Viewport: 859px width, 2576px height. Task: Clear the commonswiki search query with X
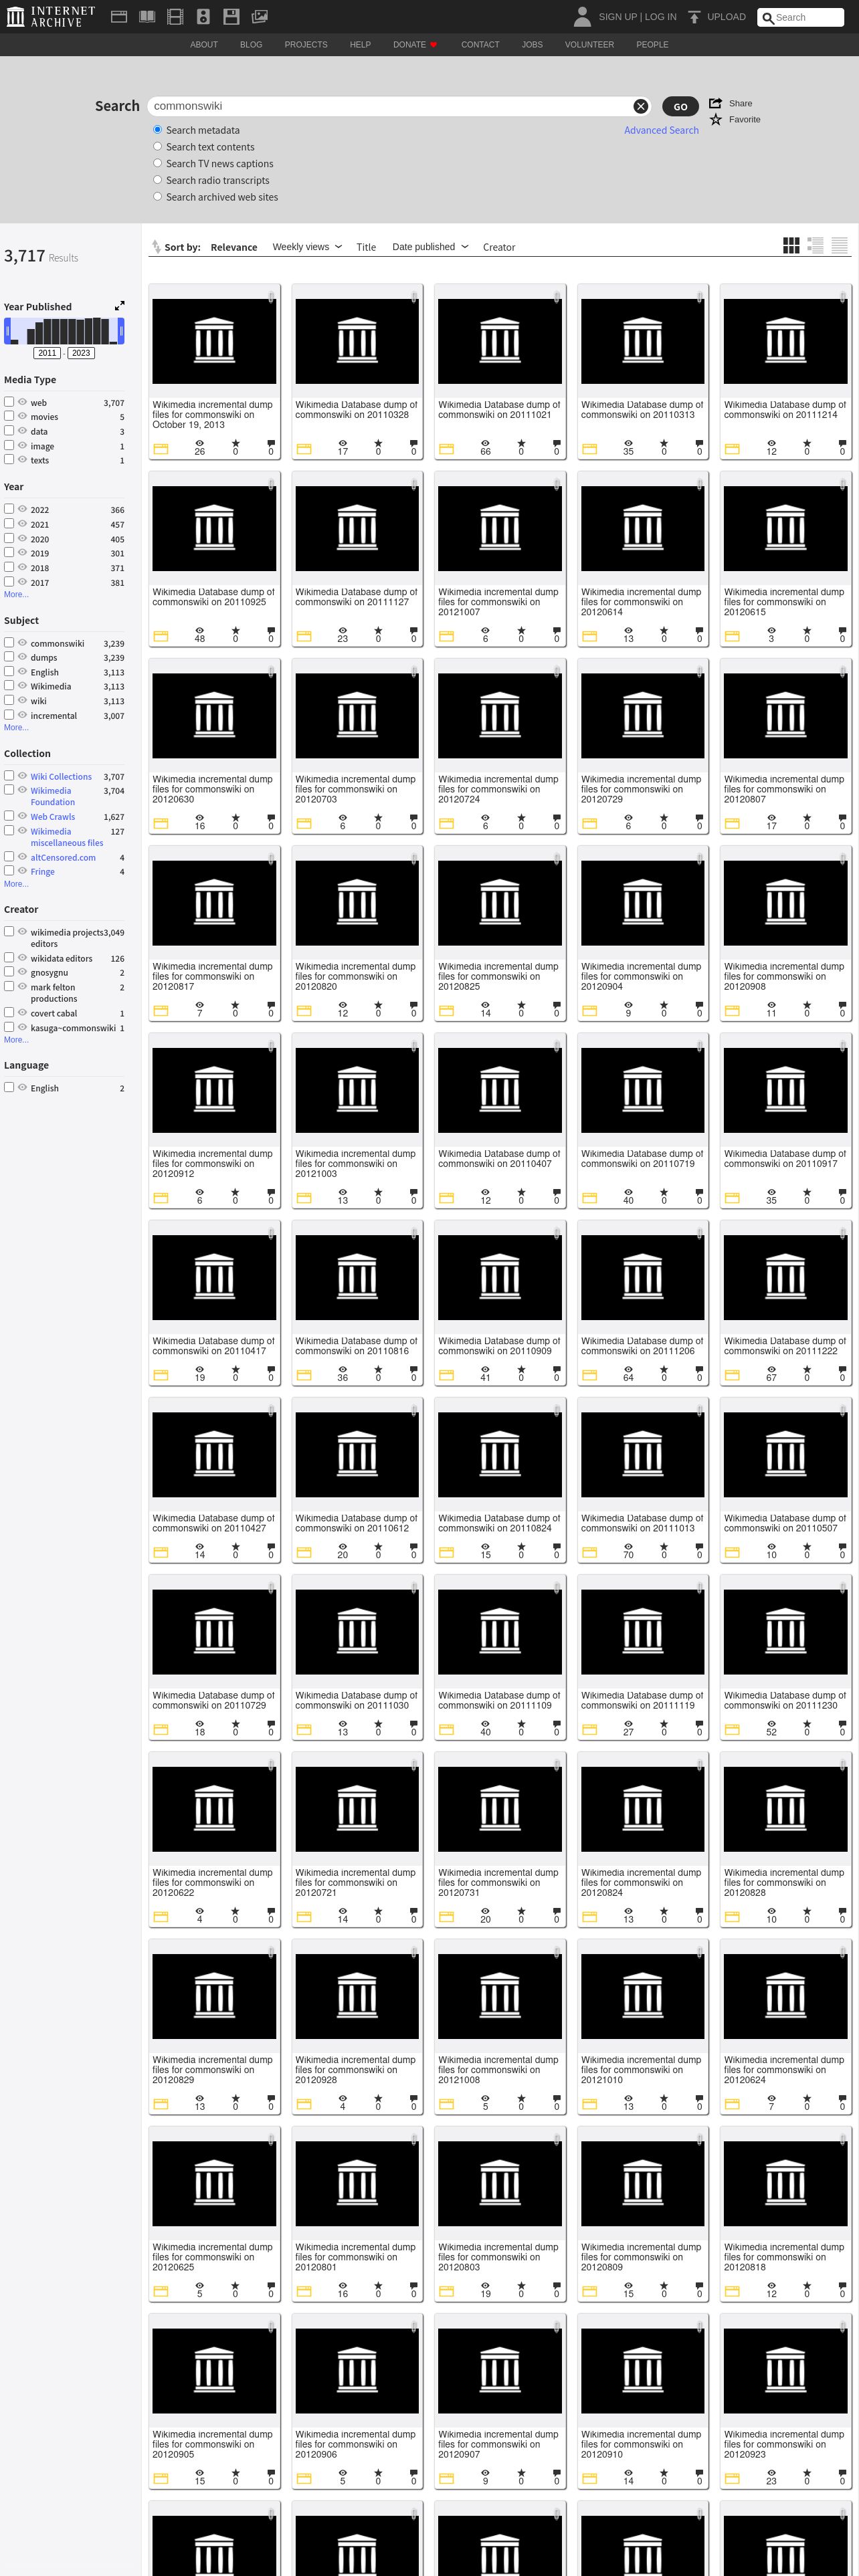tap(641, 106)
